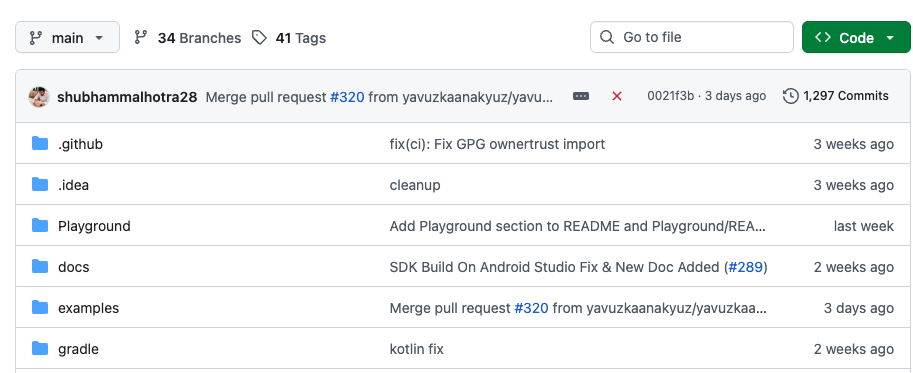Click '3 days ago' in the examples row

(x=858, y=308)
